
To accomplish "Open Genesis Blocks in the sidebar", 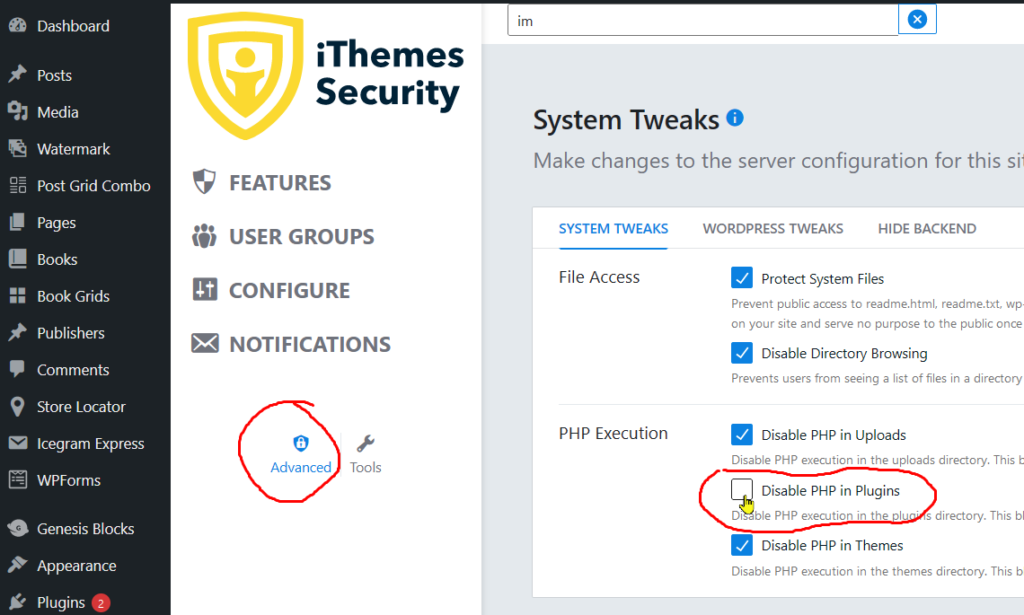I will (85, 529).
